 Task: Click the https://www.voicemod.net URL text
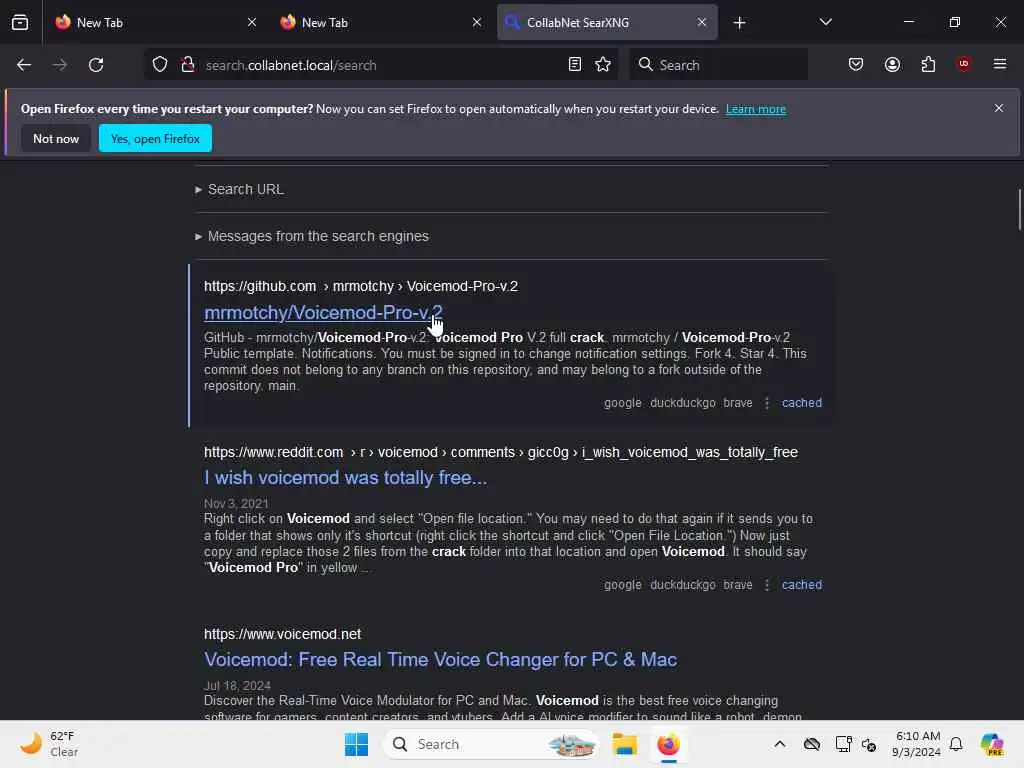point(282,634)
